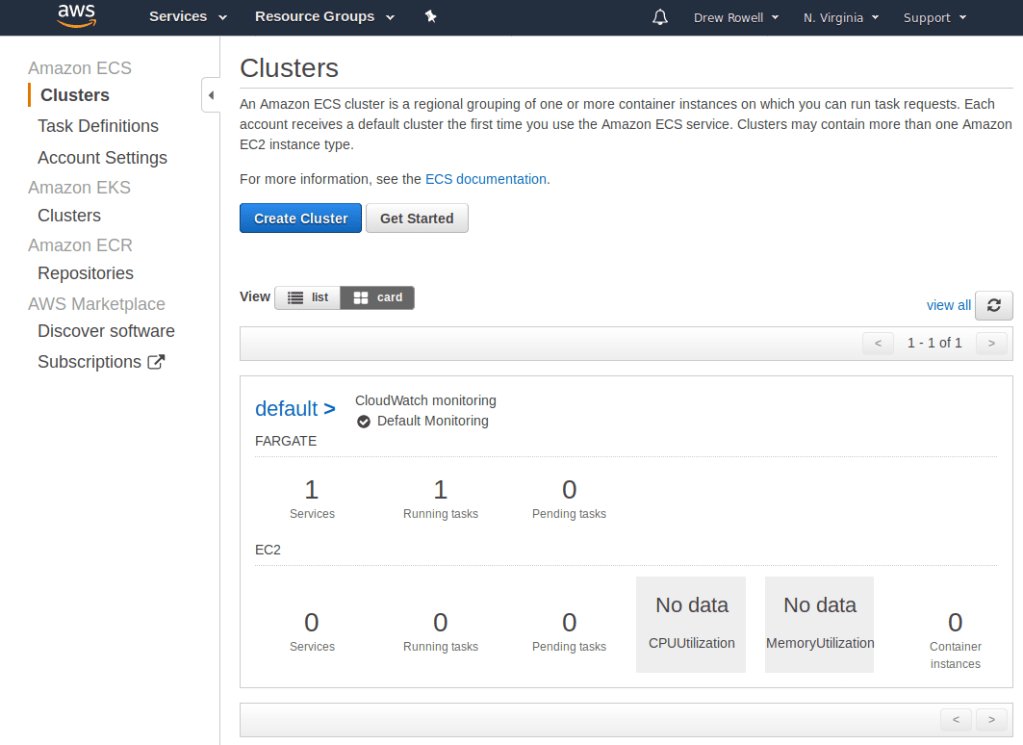Expand the Resource Groups dropdown
Screen dimensions: 1023x745
click(x=324, y=17)
